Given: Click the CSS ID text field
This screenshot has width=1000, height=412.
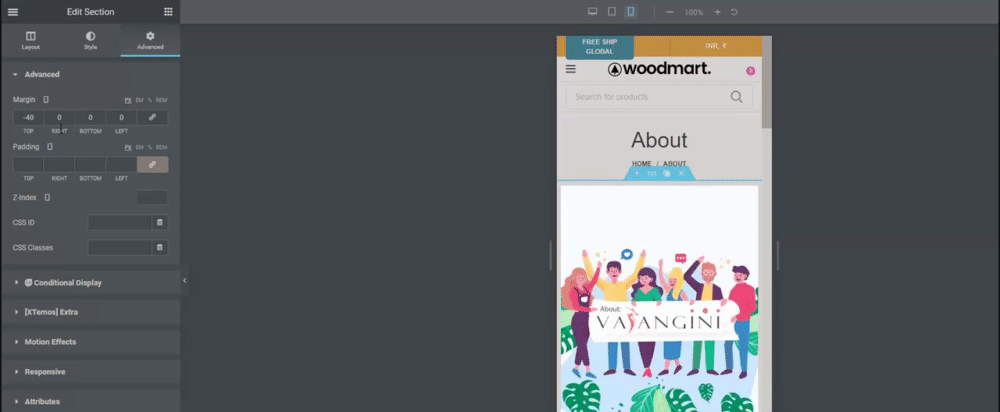Looking at the screenshot, I should 120,223.
